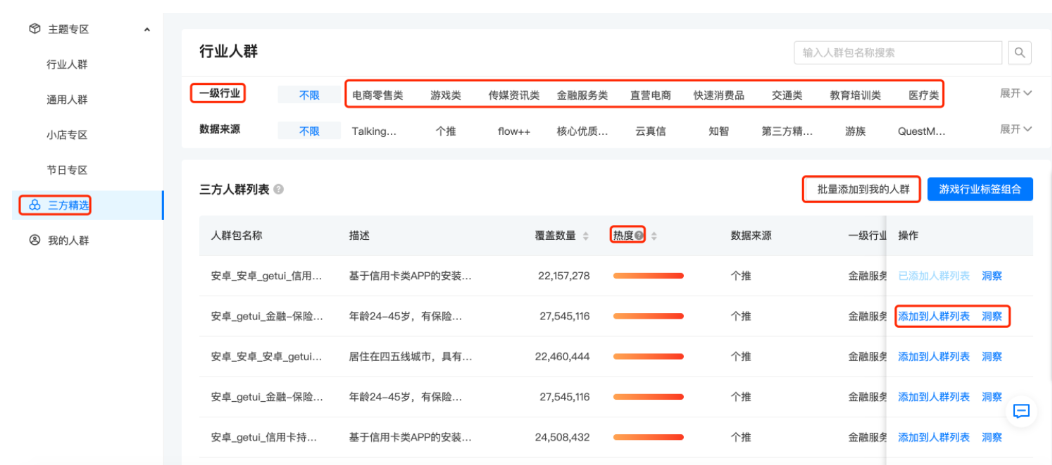Viewport: 1052px width, 465px height.
Task: Click the 行业人群 page title
Action: tap(229, 52)
